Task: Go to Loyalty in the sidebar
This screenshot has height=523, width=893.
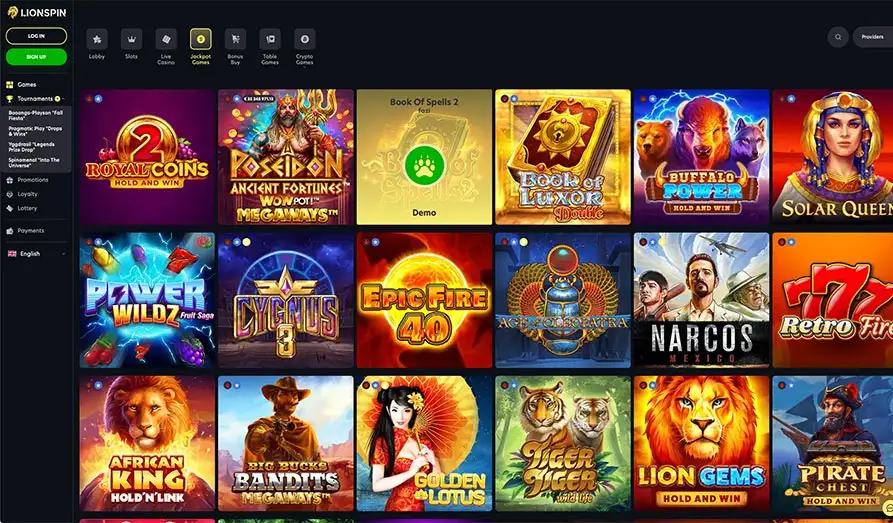Action: click(27, 194)
